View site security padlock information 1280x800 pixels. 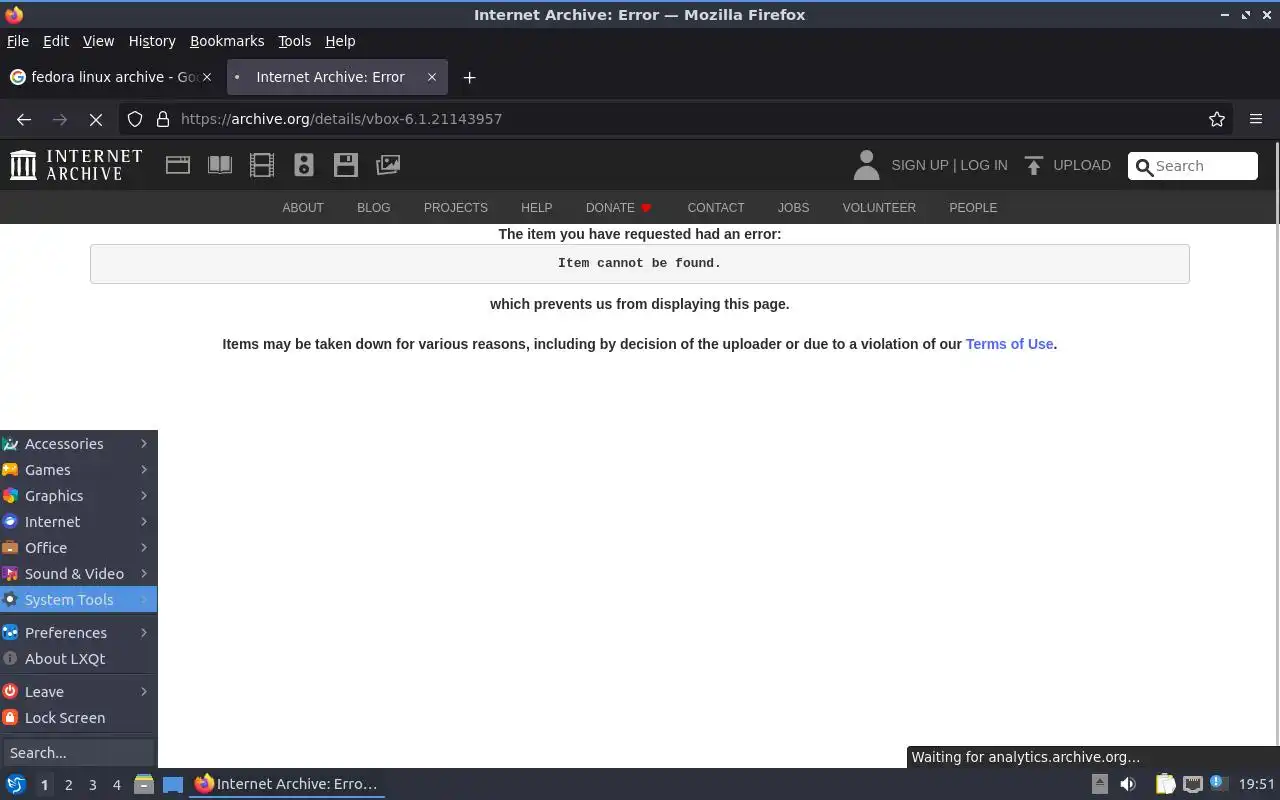[163, 119]
